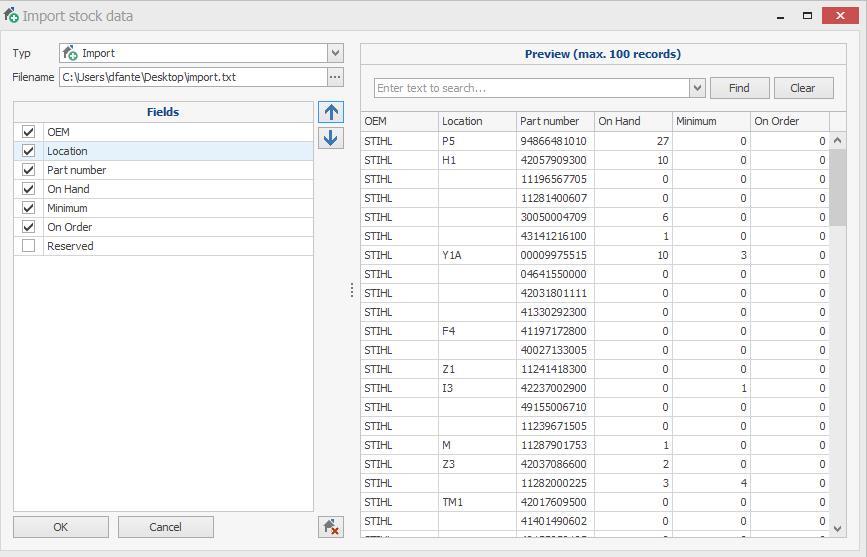
Task: Sort by the Location column header
Action: [x=478, y=121]
